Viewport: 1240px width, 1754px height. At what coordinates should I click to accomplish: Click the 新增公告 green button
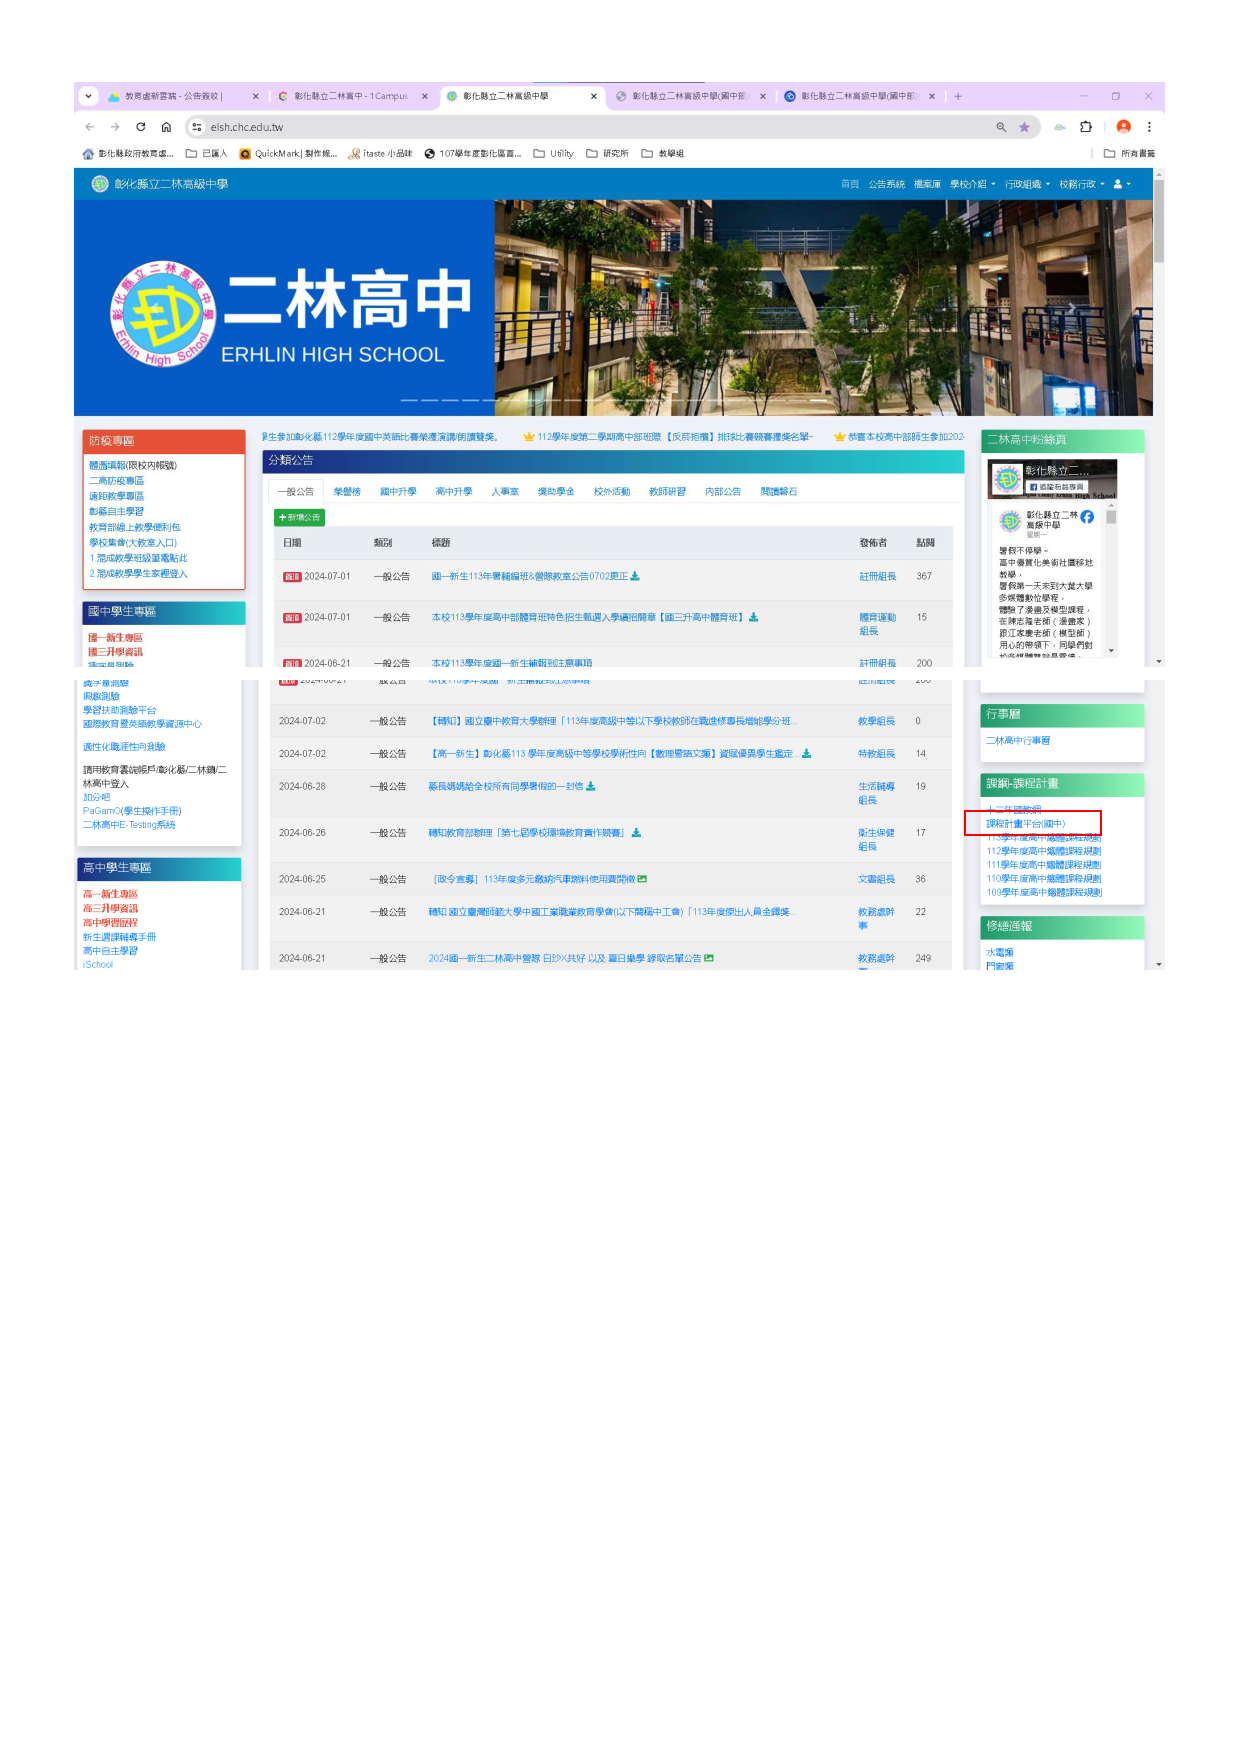(x=299, y=517)
